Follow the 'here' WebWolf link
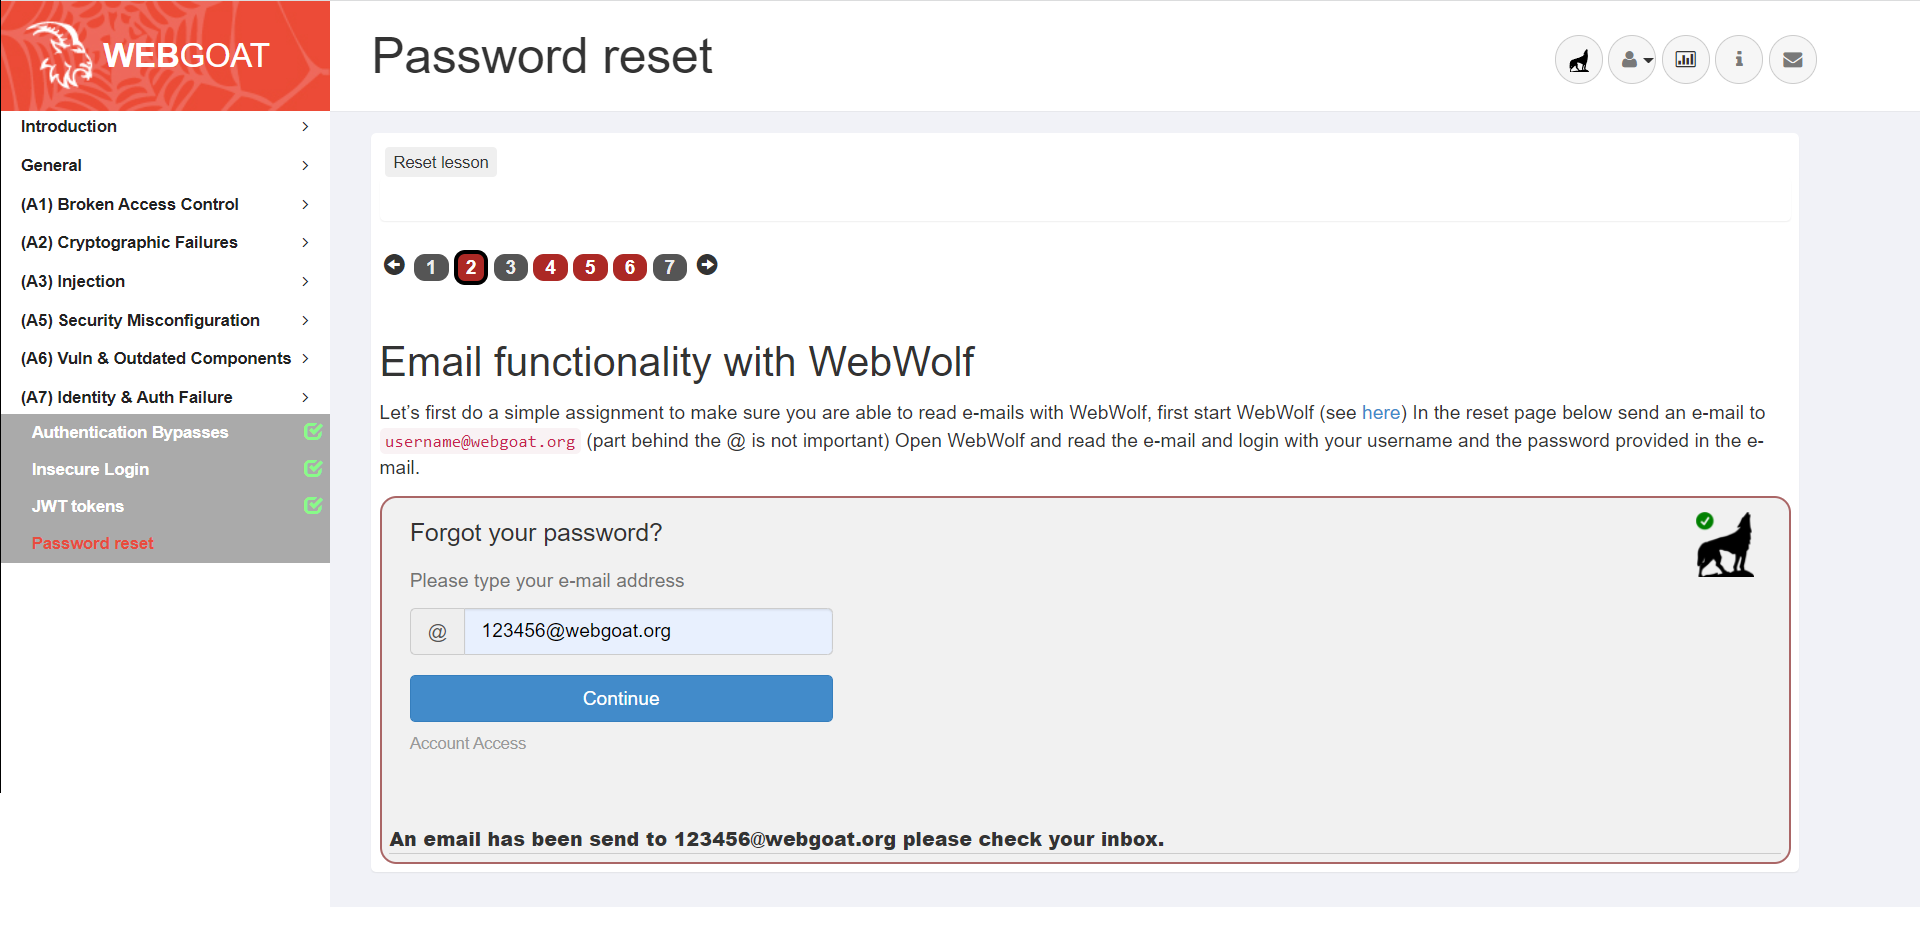 click(1381, 413)
